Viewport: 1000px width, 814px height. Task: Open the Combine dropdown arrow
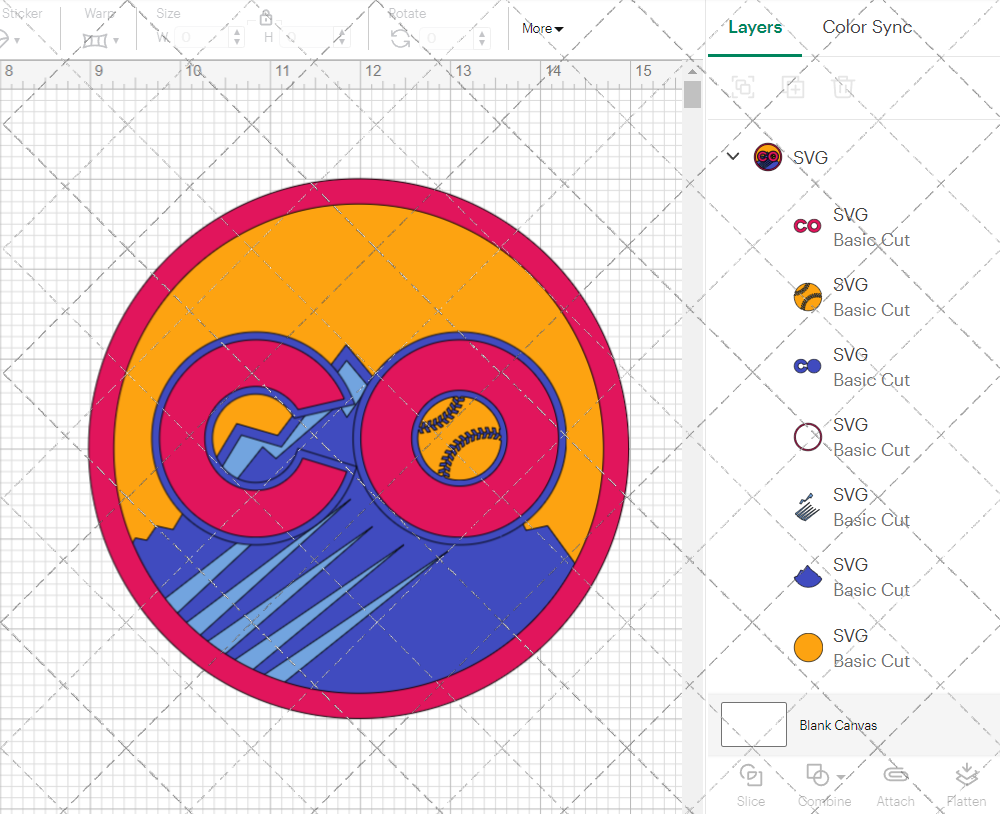[841, 777]
